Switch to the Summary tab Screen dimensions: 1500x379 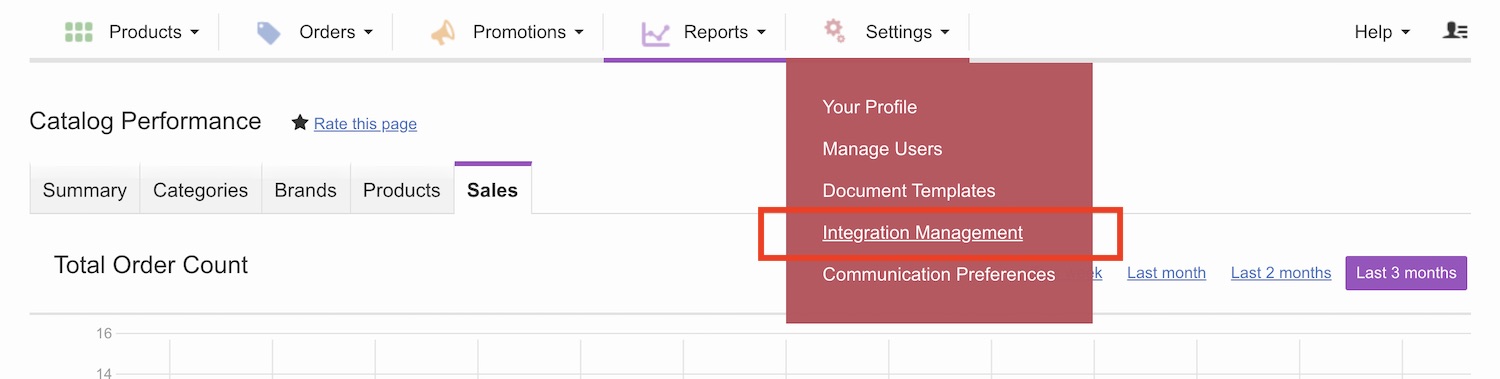[x=85, y=190]
